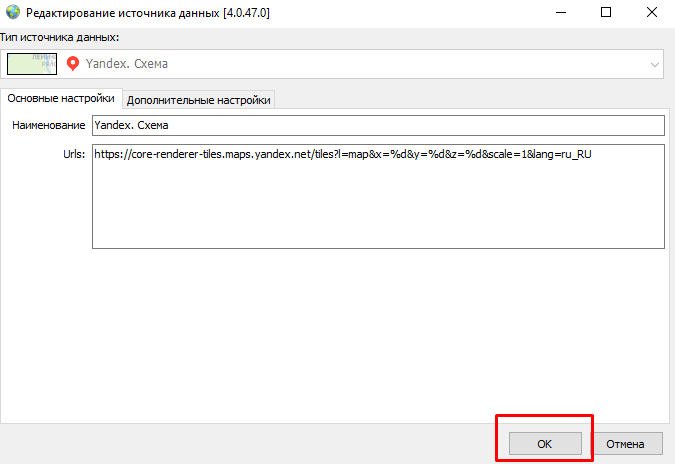Screen dimensions: 675x464
Task: Close the dialog window
Action: click(x=652, y=12)
